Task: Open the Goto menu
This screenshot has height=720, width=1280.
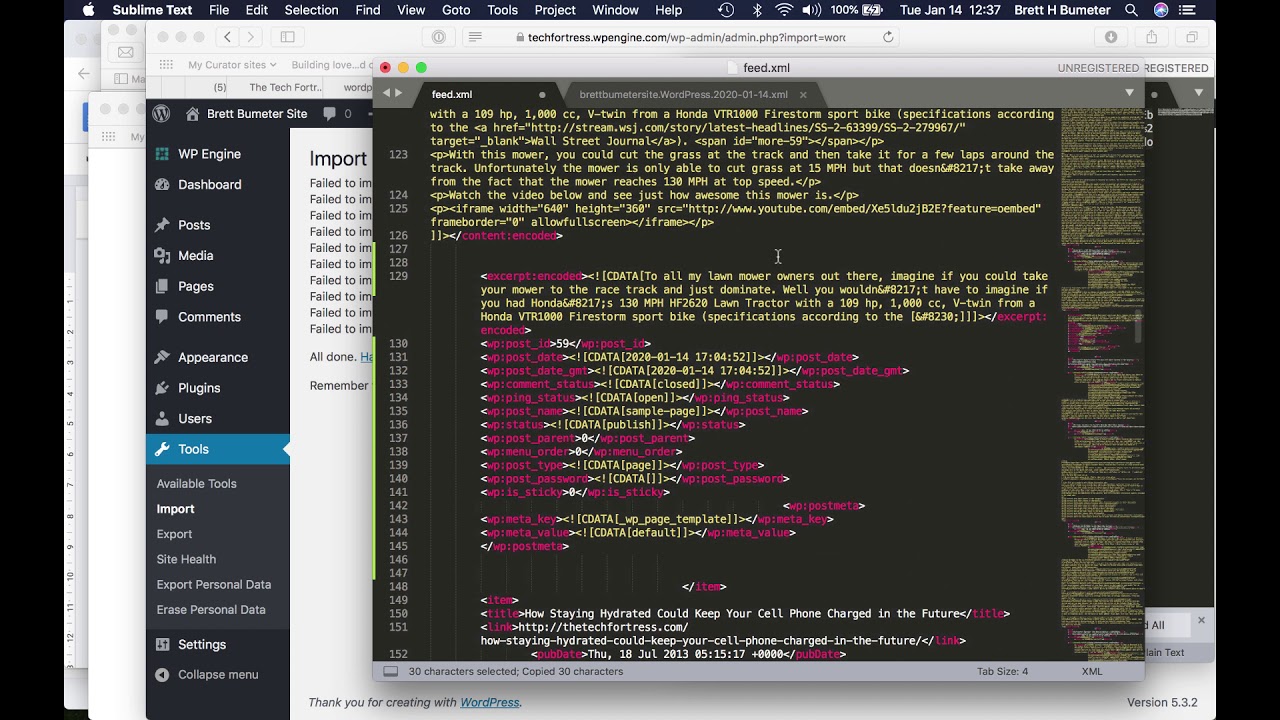Action: tap(456, 10)
